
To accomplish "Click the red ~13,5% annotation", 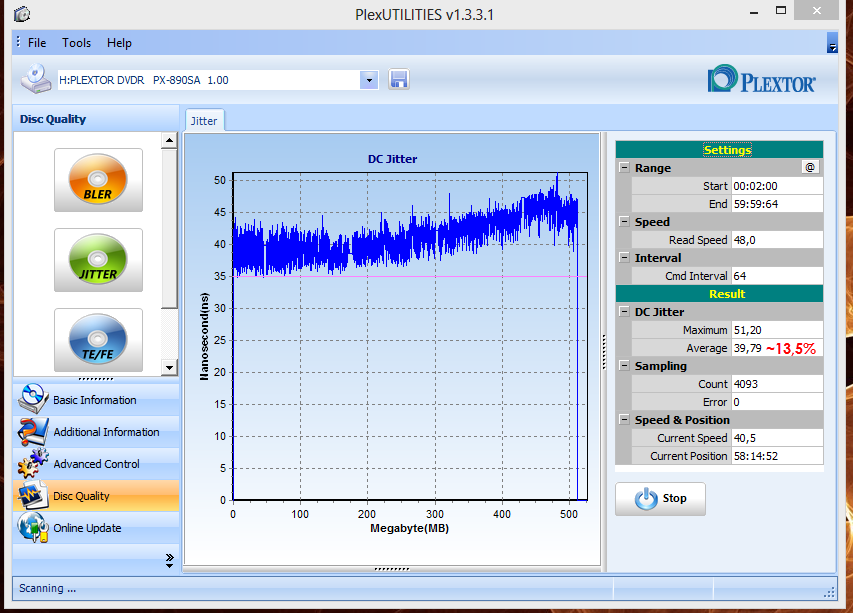I will point(791,349).
